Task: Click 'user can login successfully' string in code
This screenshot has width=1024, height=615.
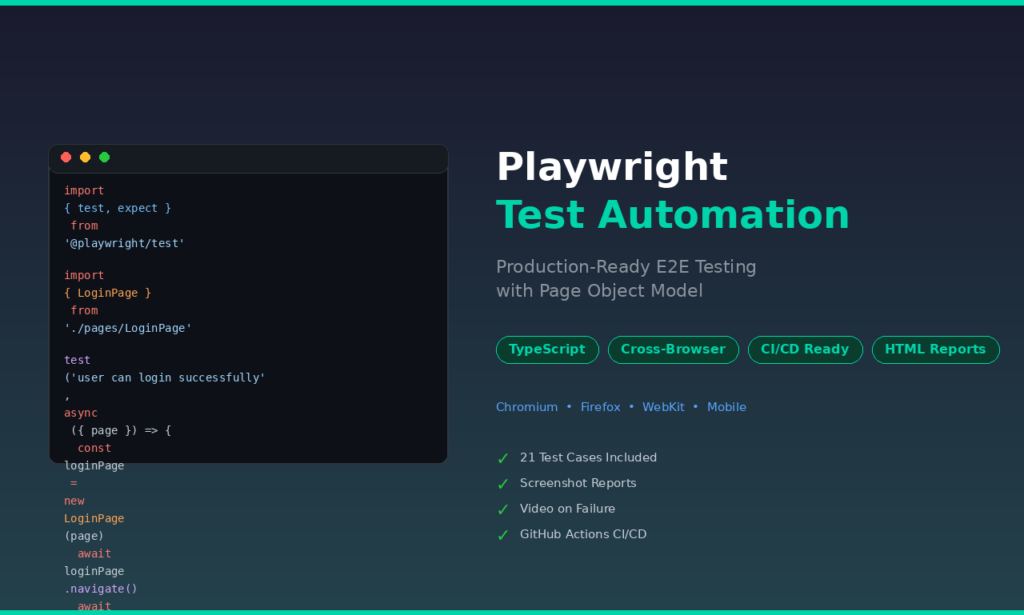Action: click(168, 378)
